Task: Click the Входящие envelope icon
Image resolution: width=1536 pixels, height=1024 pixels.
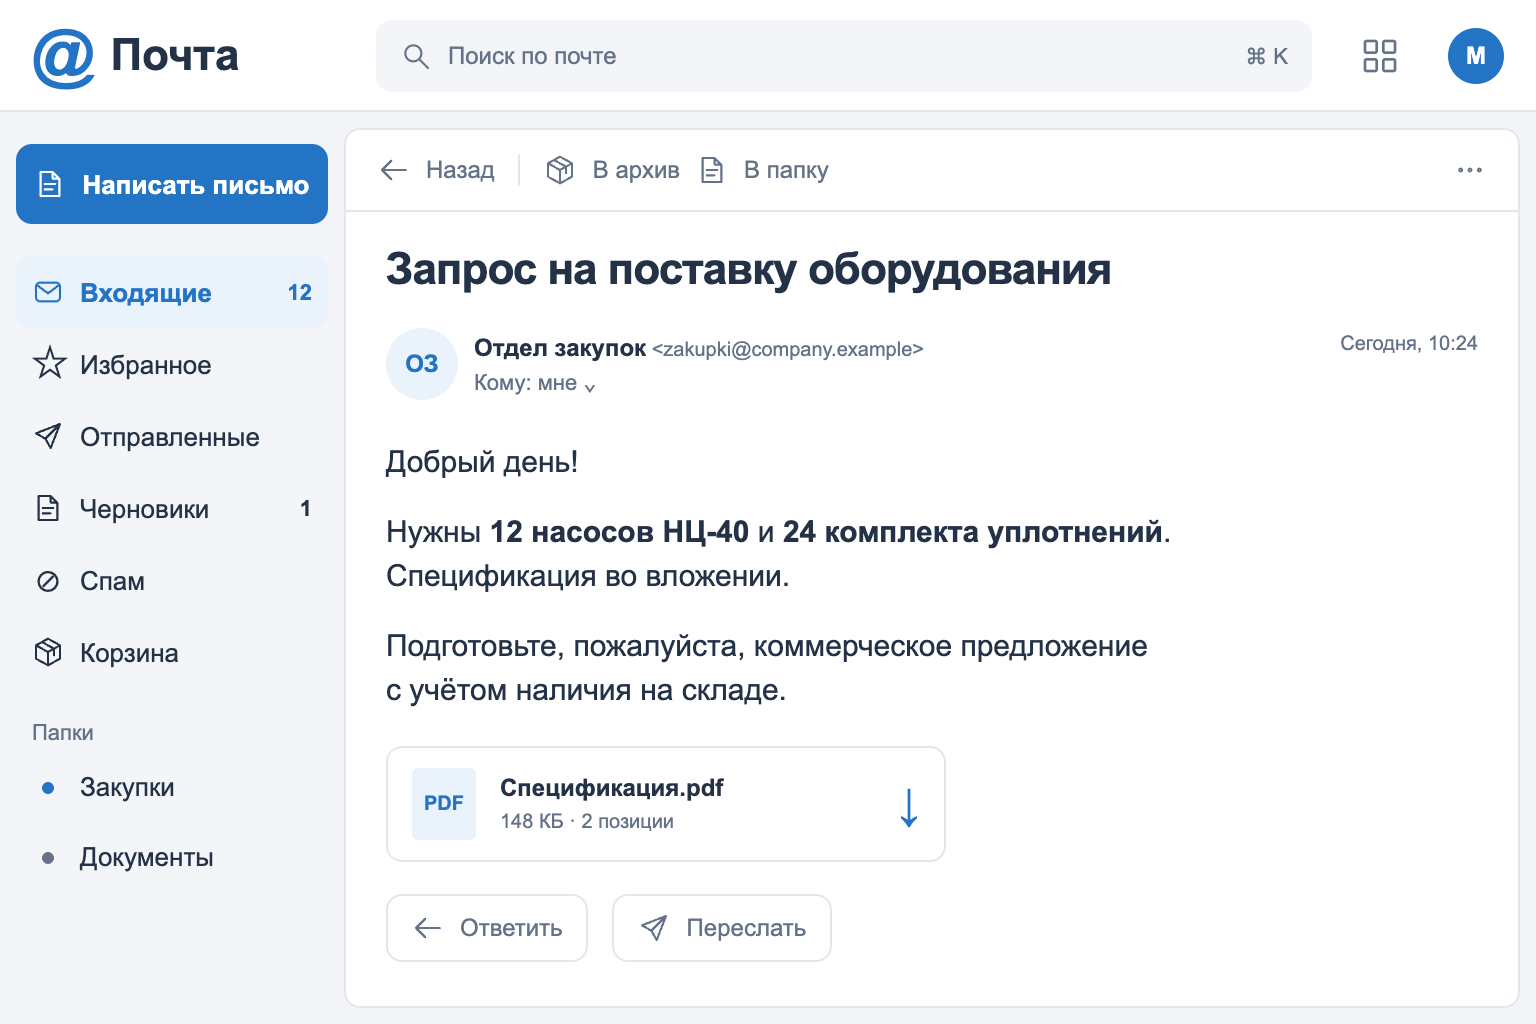Action: pos(48,292)
